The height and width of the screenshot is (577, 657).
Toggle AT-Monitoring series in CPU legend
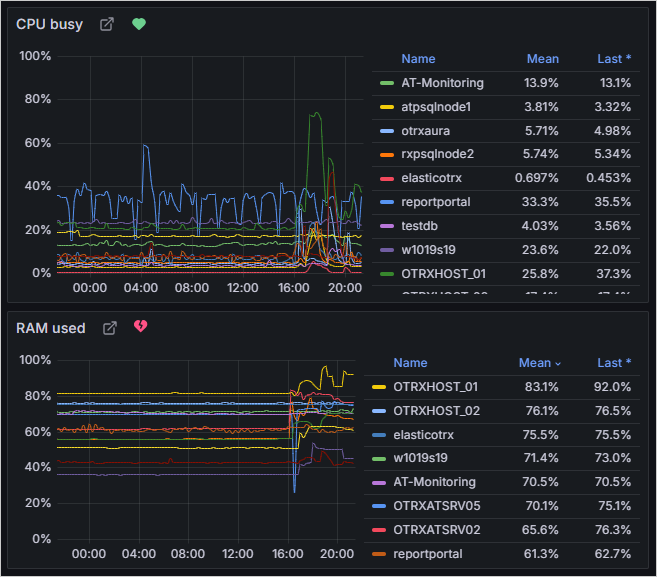point(442,83)
